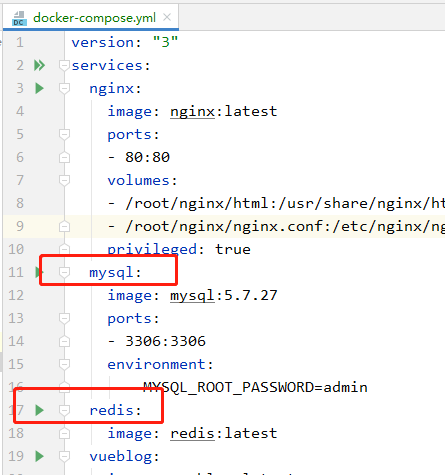The width and height of the screenshot is (445, 475).
Task: Collapse the services block fold marker
Action: pyautogui.click(x=64, y=65)
